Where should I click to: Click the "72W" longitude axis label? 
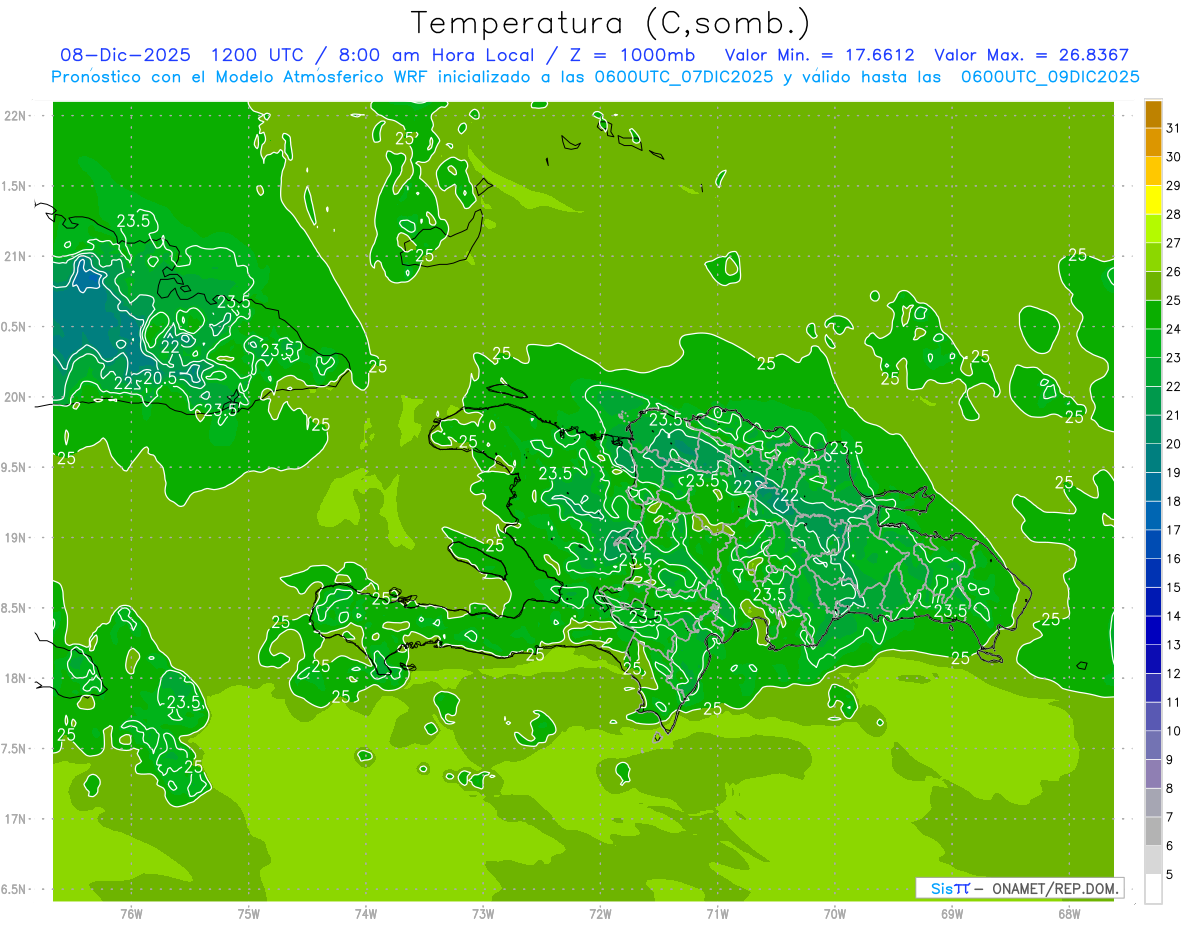(x=600, y=913)
